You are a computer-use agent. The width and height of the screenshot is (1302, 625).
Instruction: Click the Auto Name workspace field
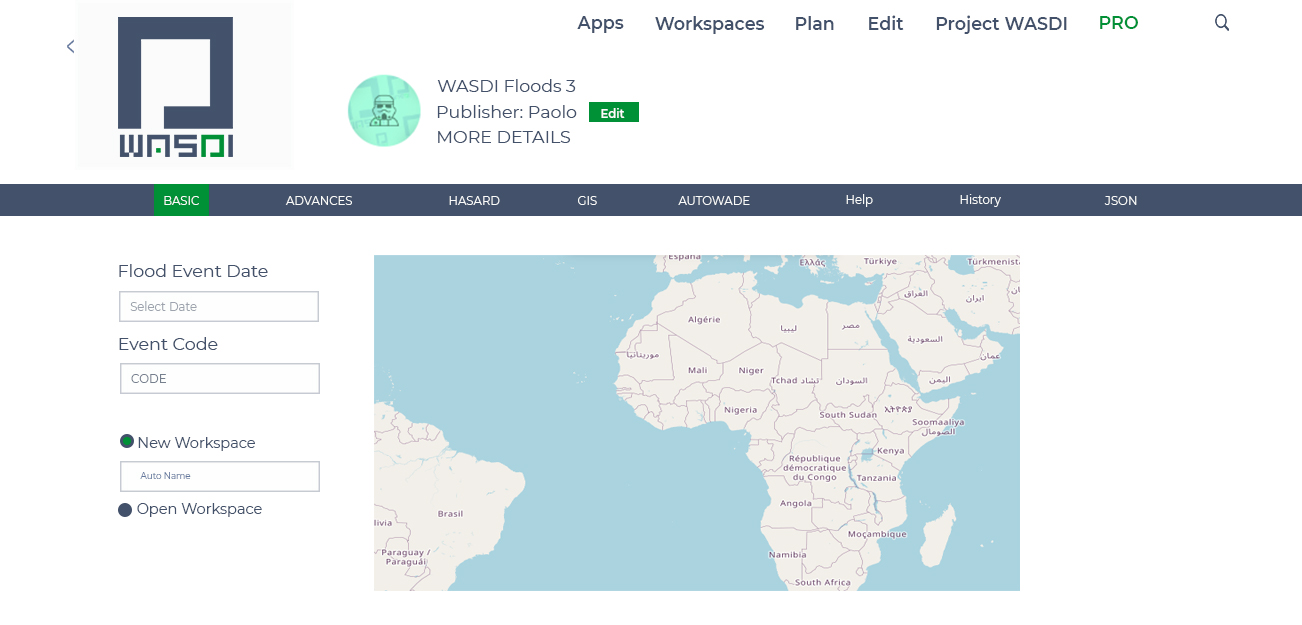pos(219,476)
